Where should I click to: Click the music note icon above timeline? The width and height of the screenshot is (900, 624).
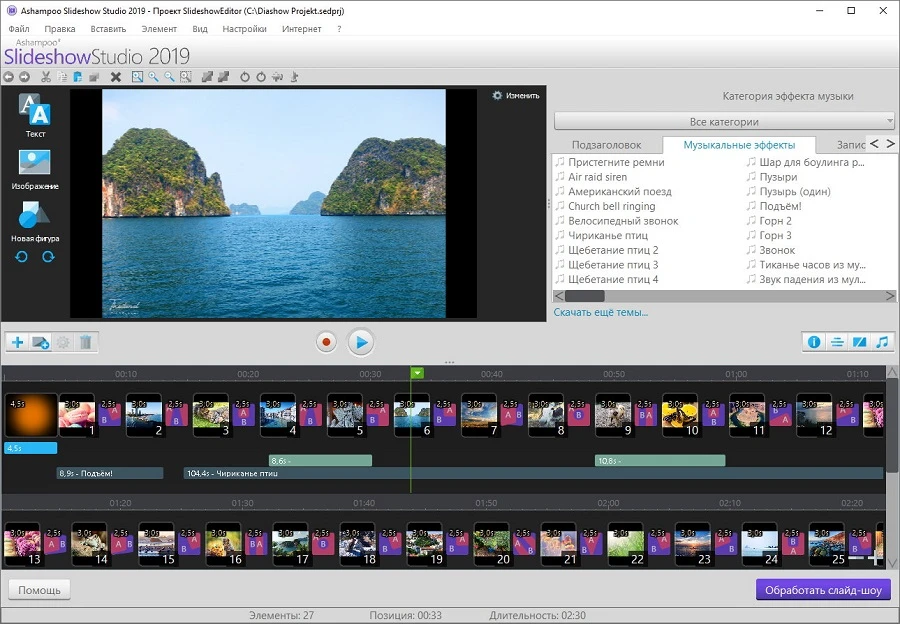881,342
